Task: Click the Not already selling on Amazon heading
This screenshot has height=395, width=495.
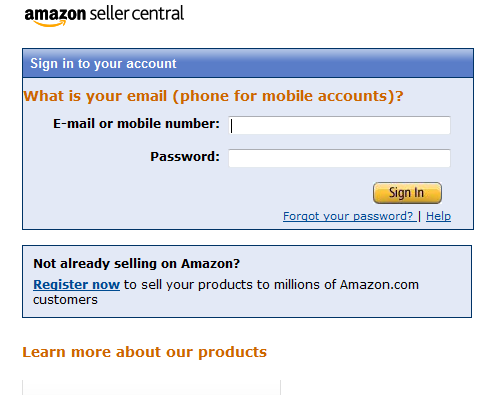Action: [x=137, y=264]
